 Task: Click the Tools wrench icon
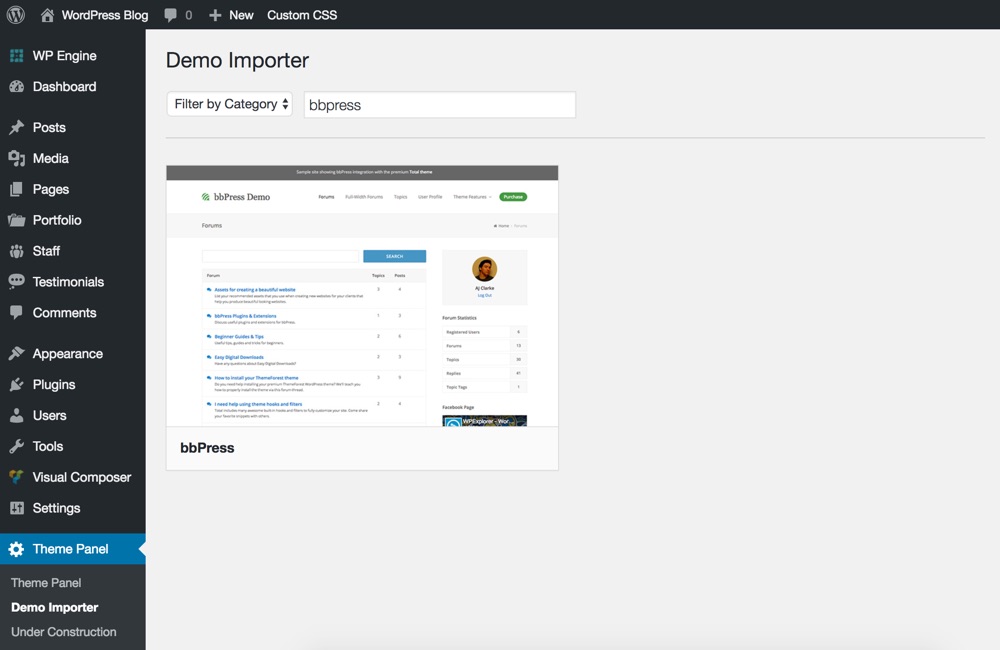(x=17, y=446)
